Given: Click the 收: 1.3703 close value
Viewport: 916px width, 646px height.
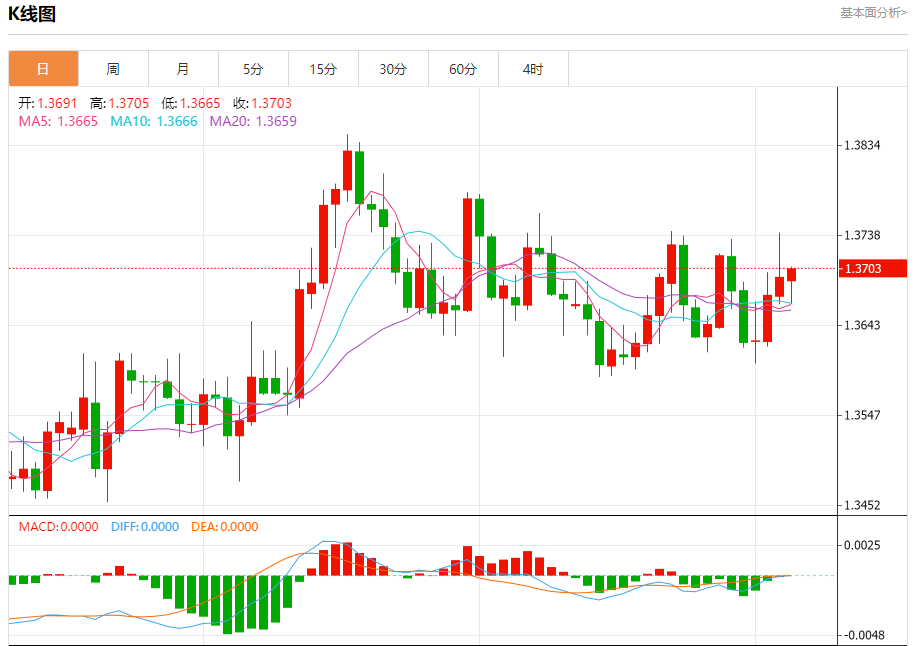Looking at the screenshot, I should click(262, 103).
